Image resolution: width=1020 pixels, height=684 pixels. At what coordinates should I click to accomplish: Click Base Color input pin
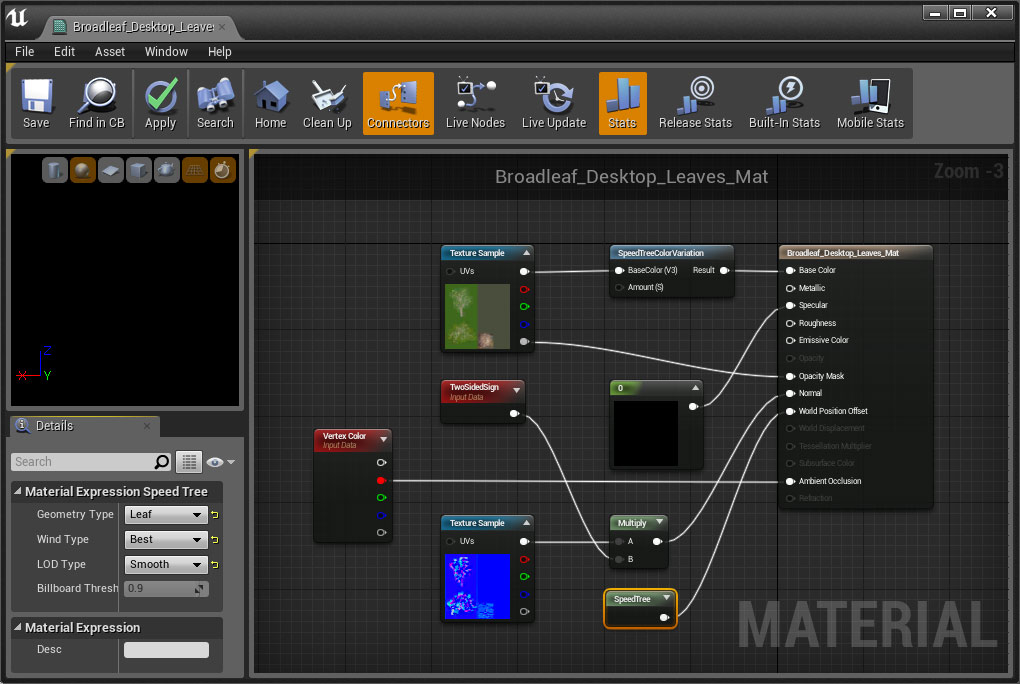click(790, 270)
